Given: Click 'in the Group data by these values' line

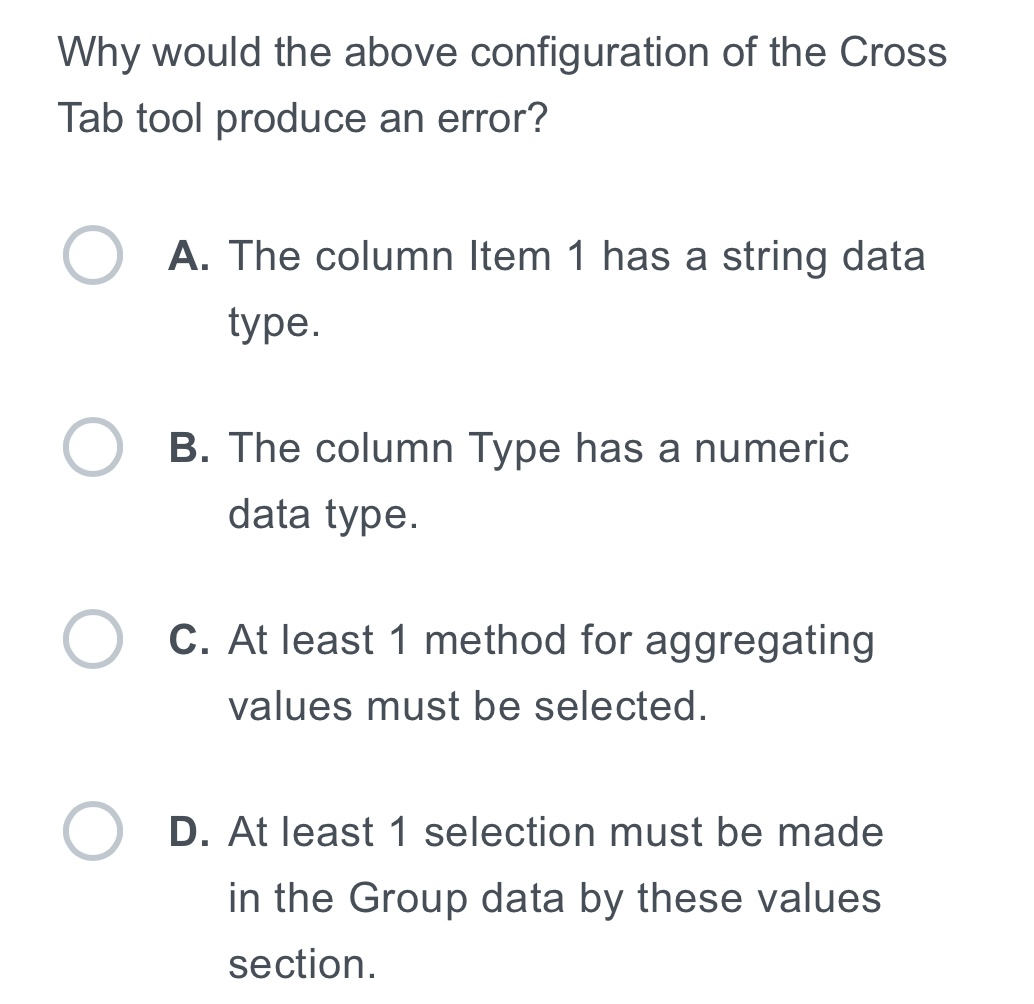Looking at the screenshot, I should coord(555,899).
